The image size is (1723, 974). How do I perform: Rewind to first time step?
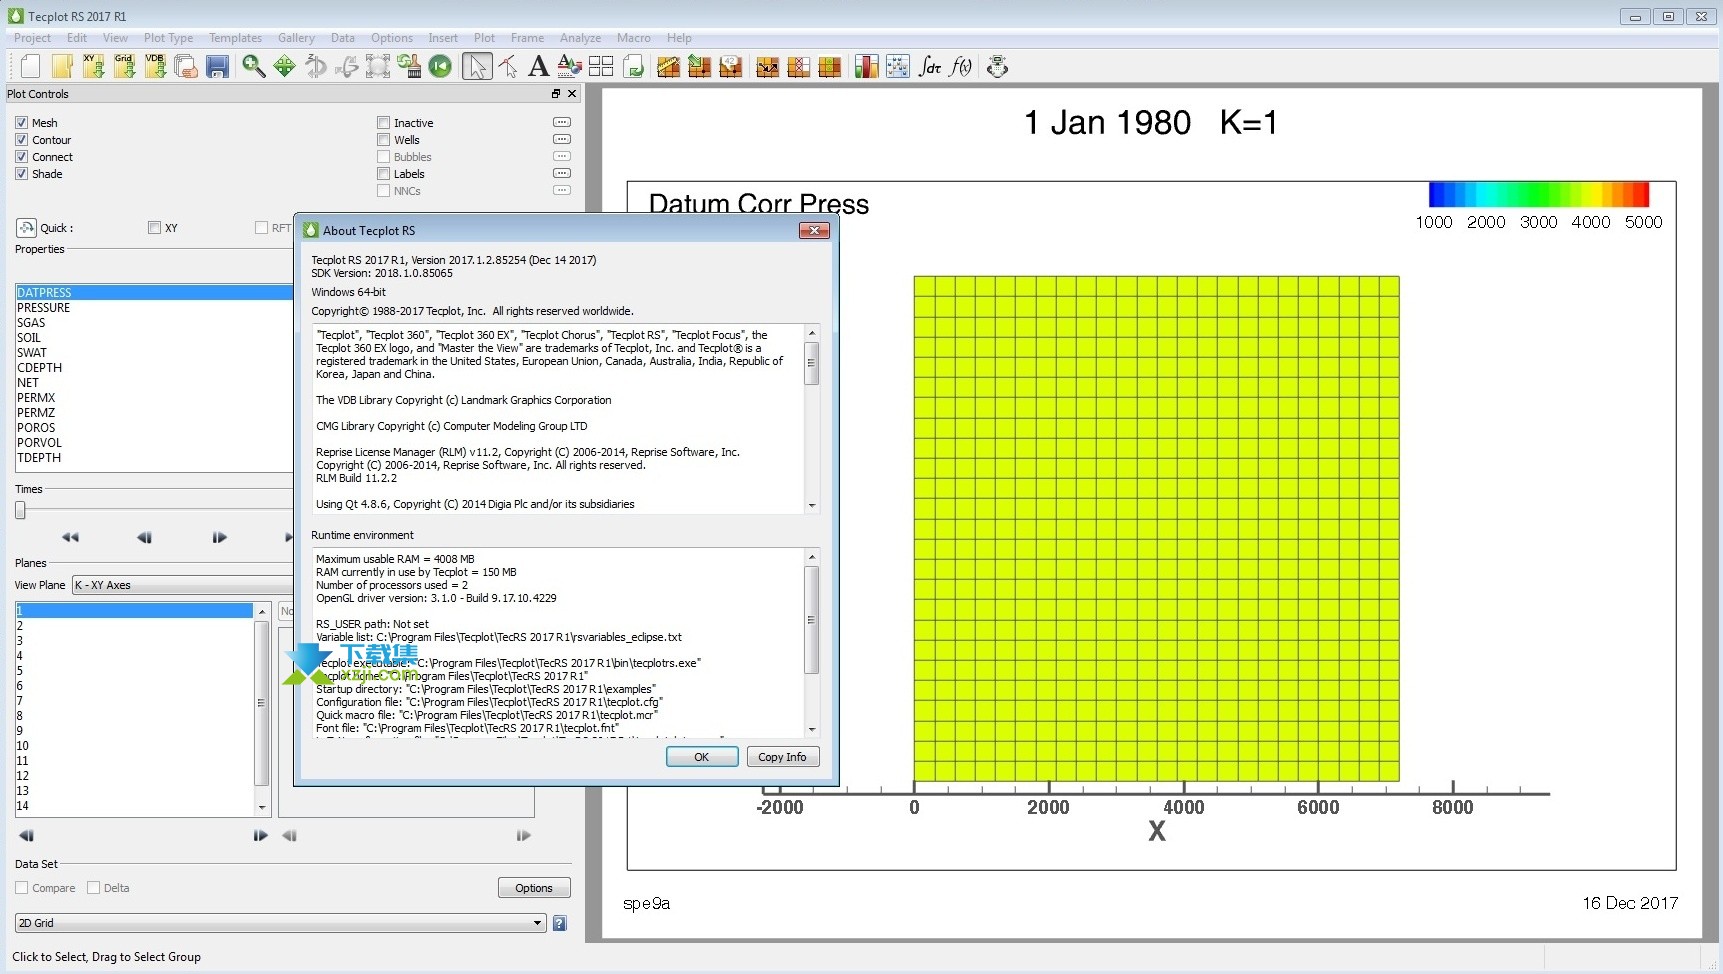(x=70, y=537)
